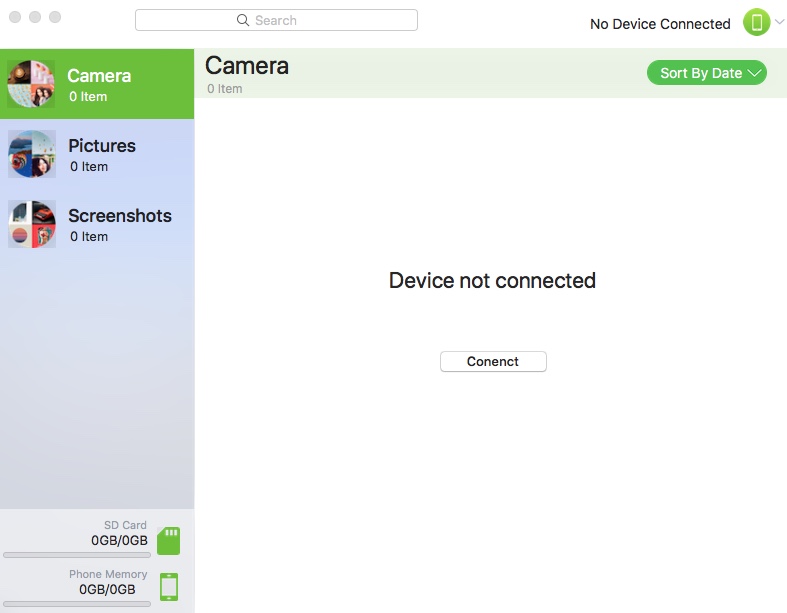Click the Phone Memory storage bar
The height and width of the screenshot is (613, 787).
point(77,603)
